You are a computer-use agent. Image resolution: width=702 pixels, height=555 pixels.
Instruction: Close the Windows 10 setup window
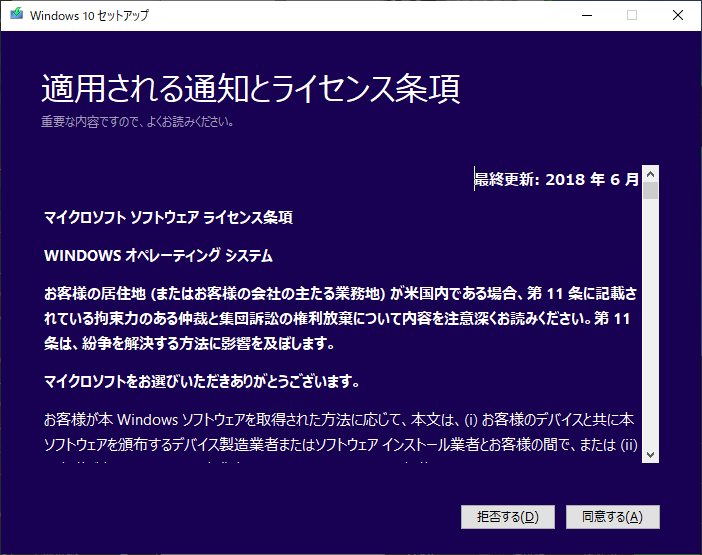pos(678,15)
